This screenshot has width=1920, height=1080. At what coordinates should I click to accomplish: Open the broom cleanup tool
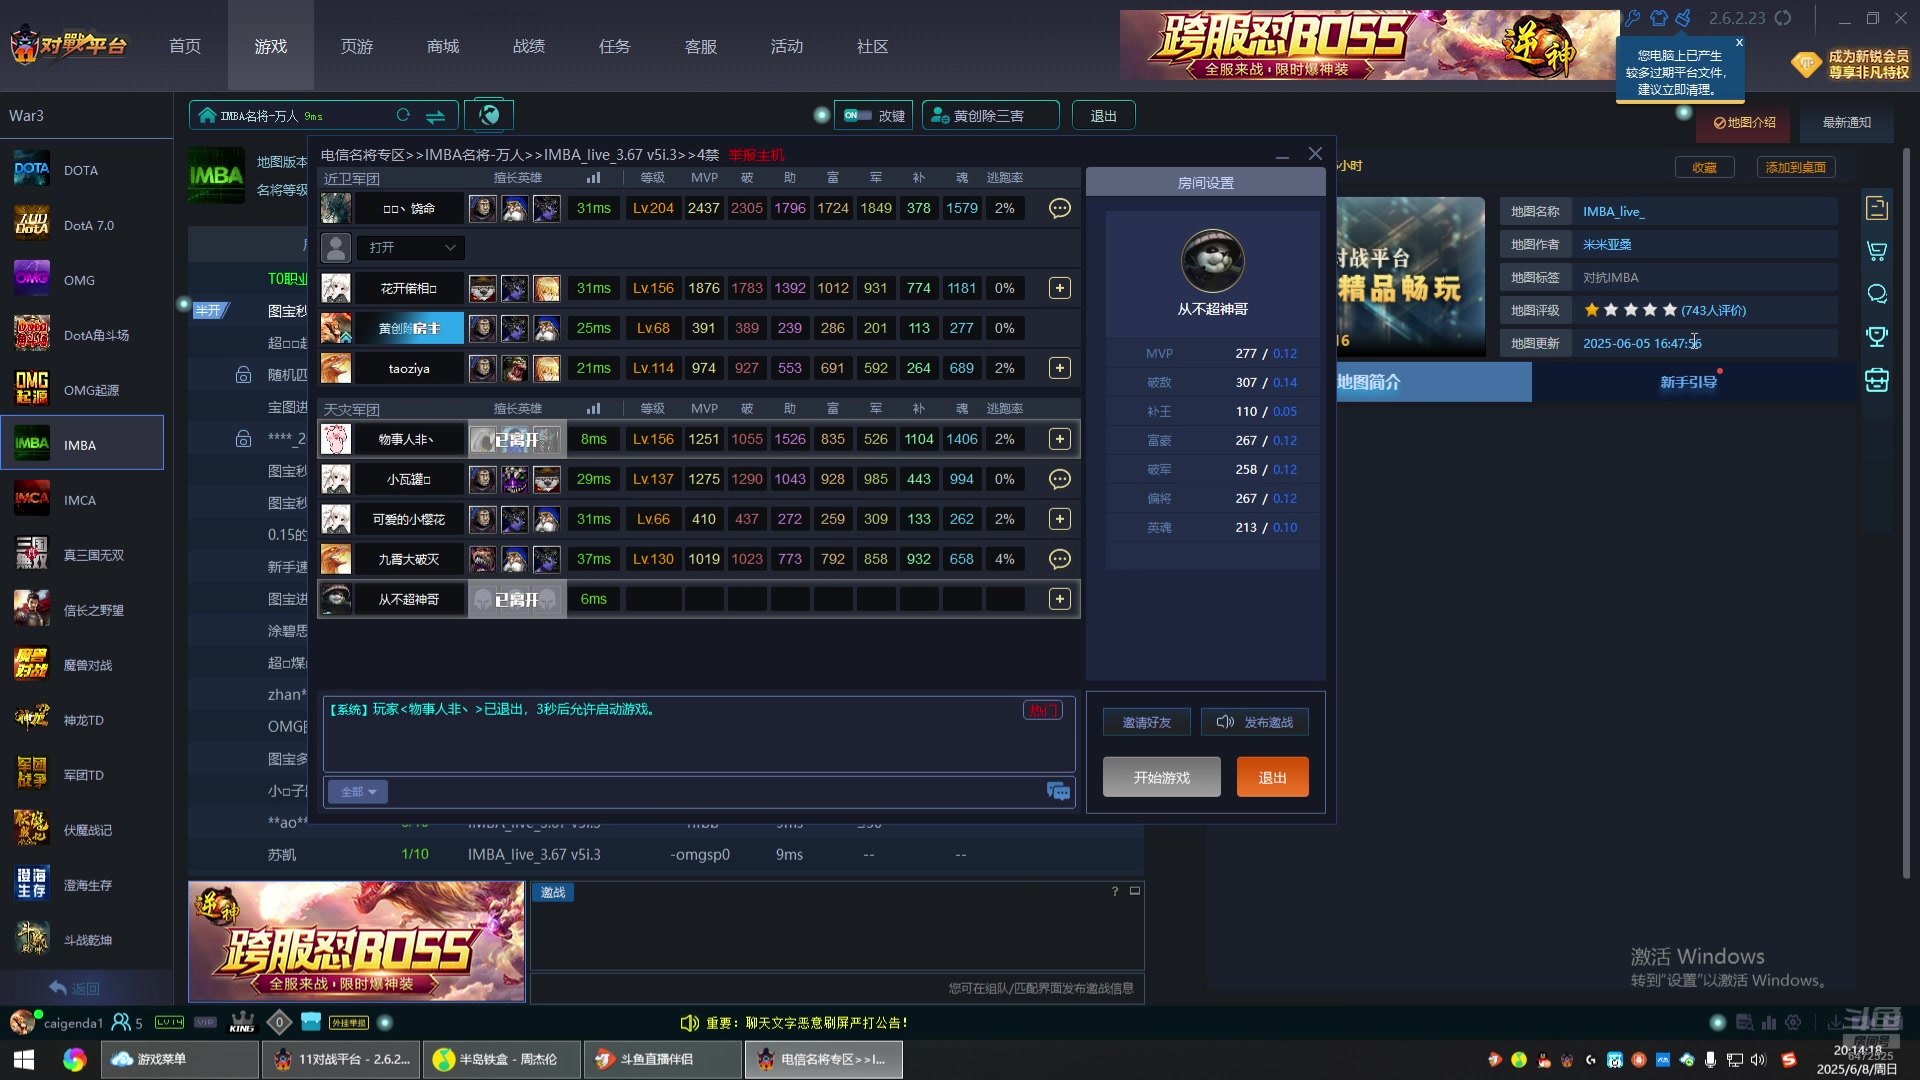(1684, 18)
